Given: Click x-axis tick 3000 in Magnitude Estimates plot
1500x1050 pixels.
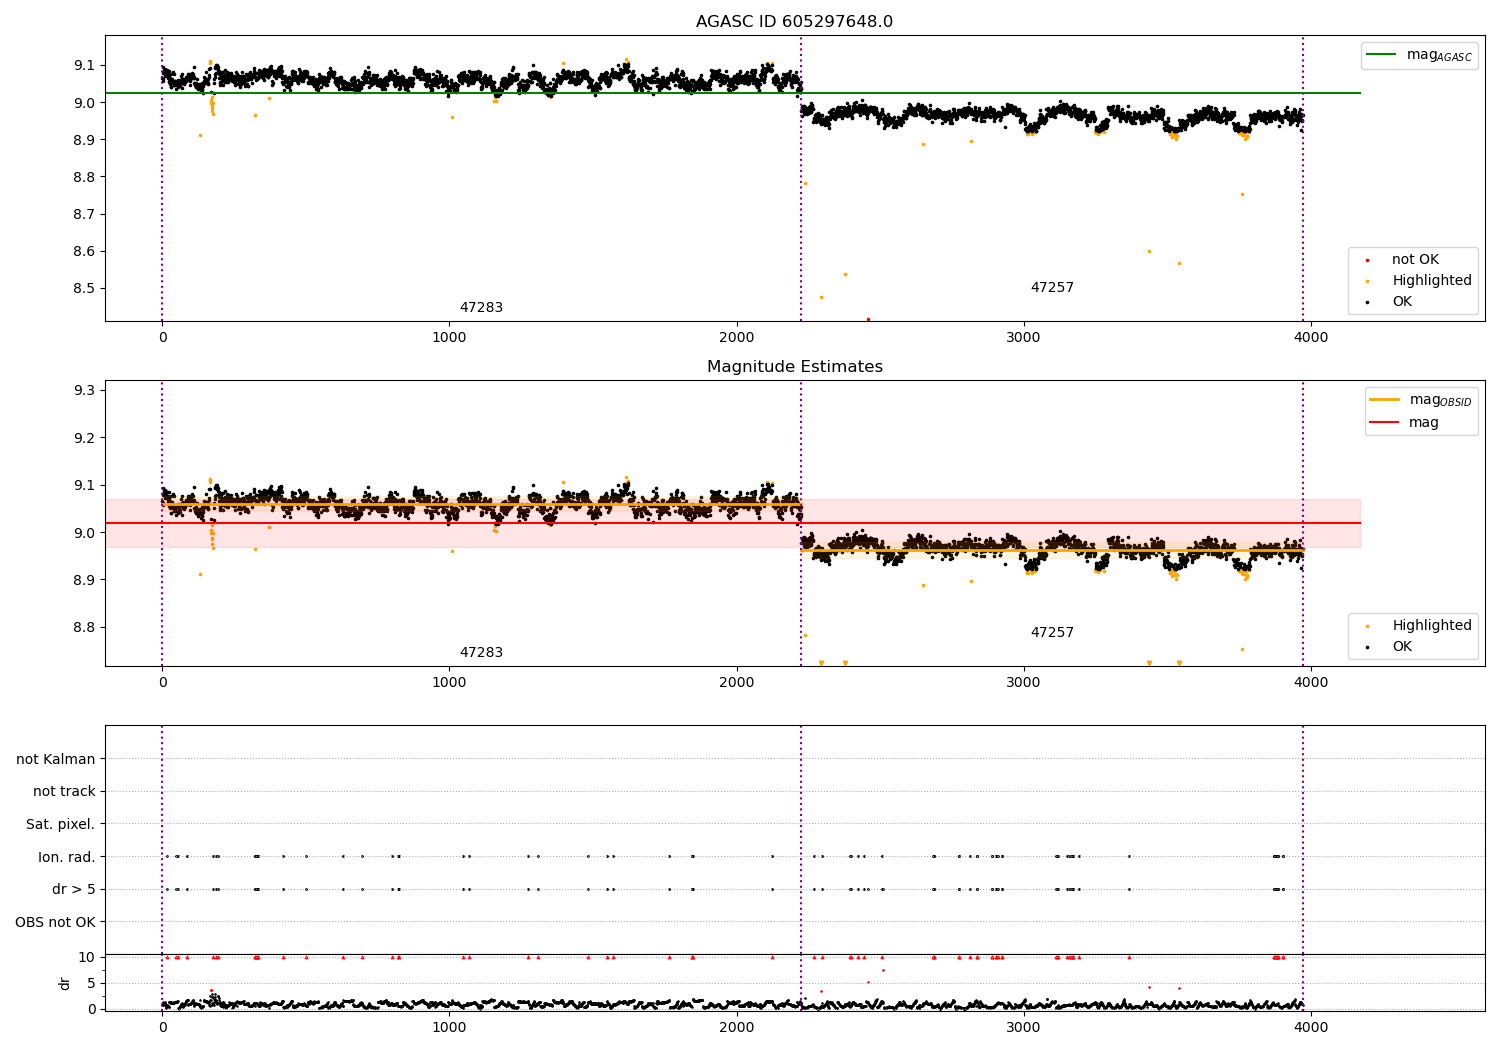Looking at the screenshot, I should (1024, 683).
